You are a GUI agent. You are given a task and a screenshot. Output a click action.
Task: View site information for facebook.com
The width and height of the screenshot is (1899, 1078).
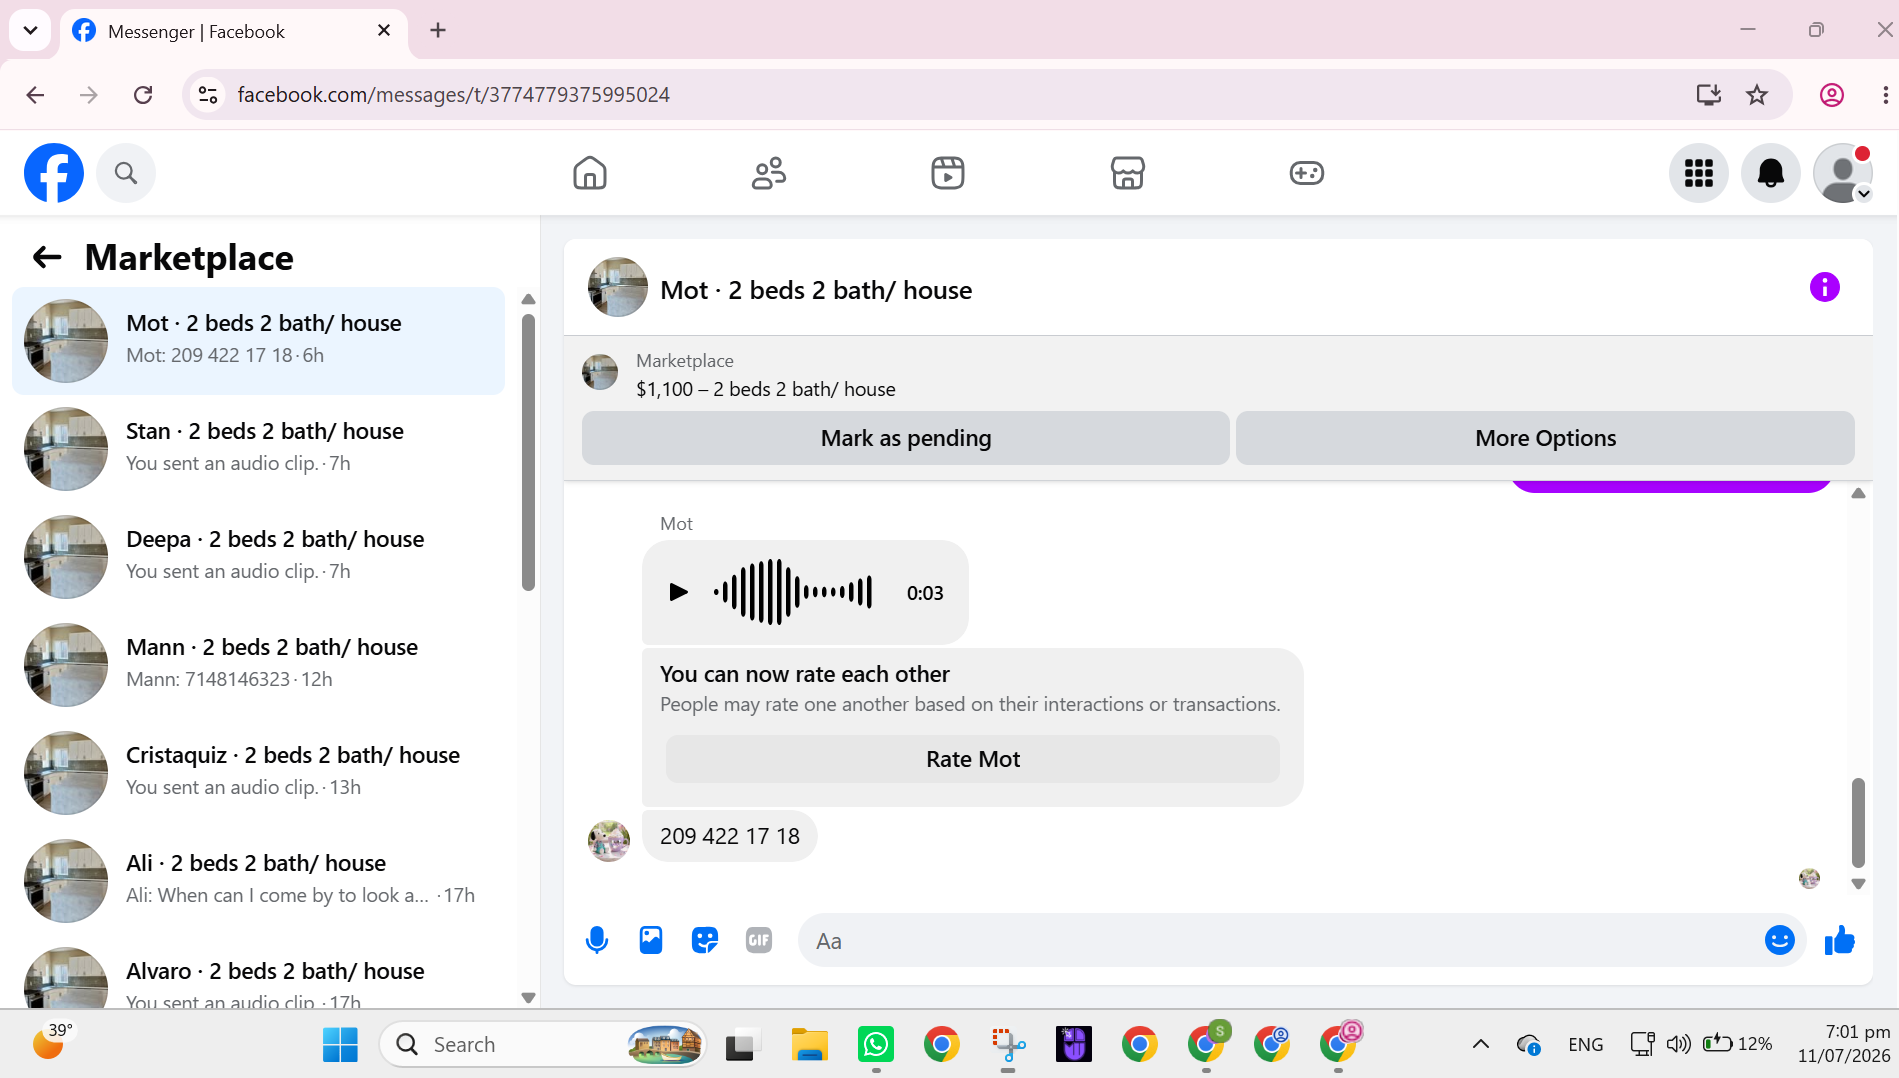[208, 95]
